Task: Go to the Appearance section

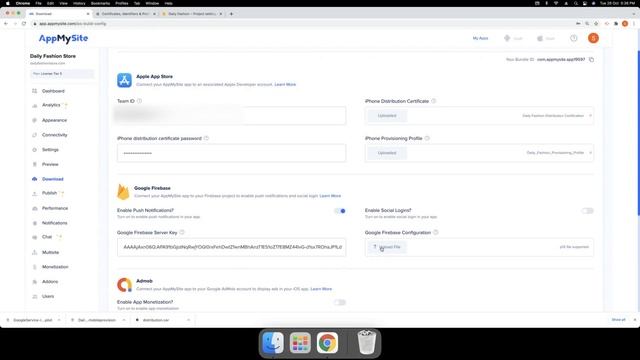Action: point(54,120)
